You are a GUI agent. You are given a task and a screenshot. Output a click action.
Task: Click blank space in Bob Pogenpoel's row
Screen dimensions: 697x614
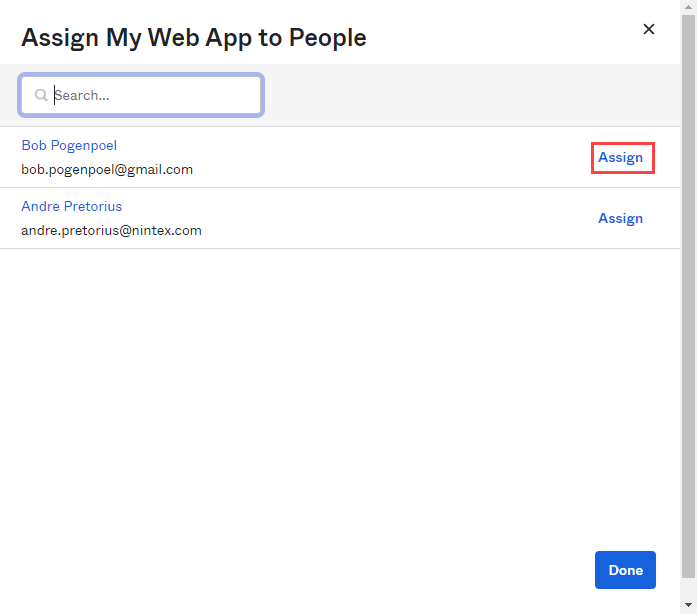tap(400, 158)
